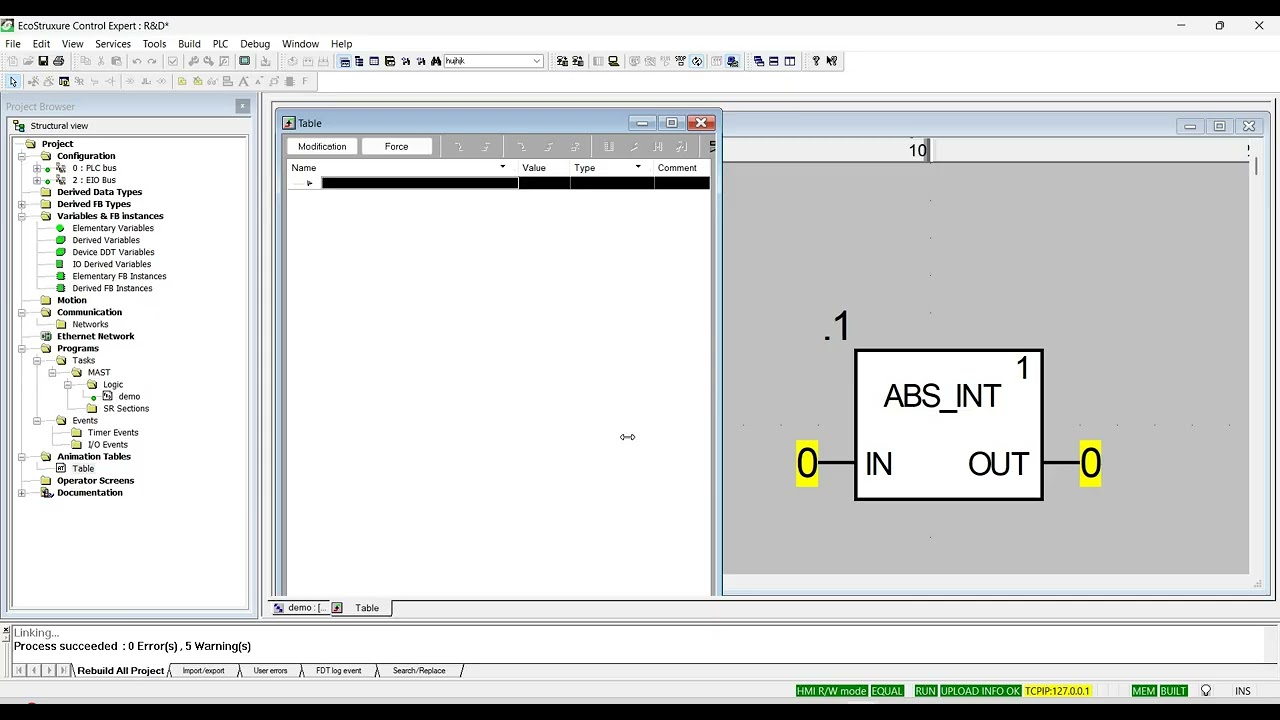Select the Networks tree item
Viewport: 1280px width, 720px height.
tap(90, 324)
